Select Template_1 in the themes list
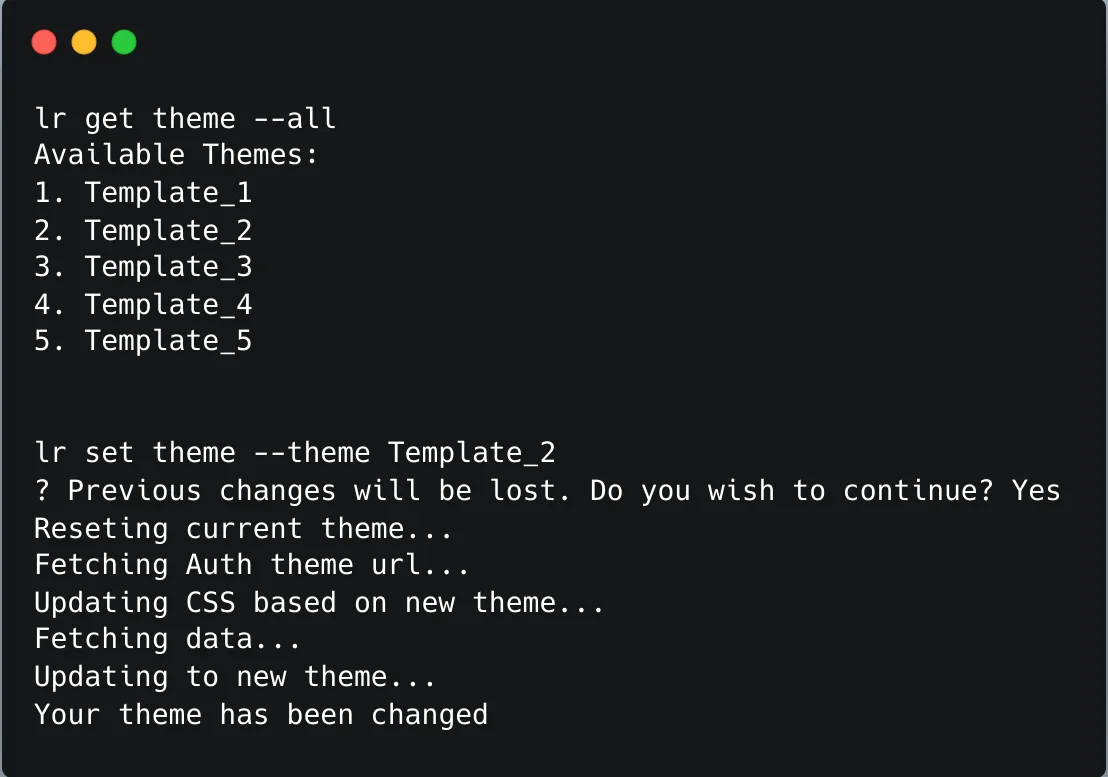 click(168, 193)
